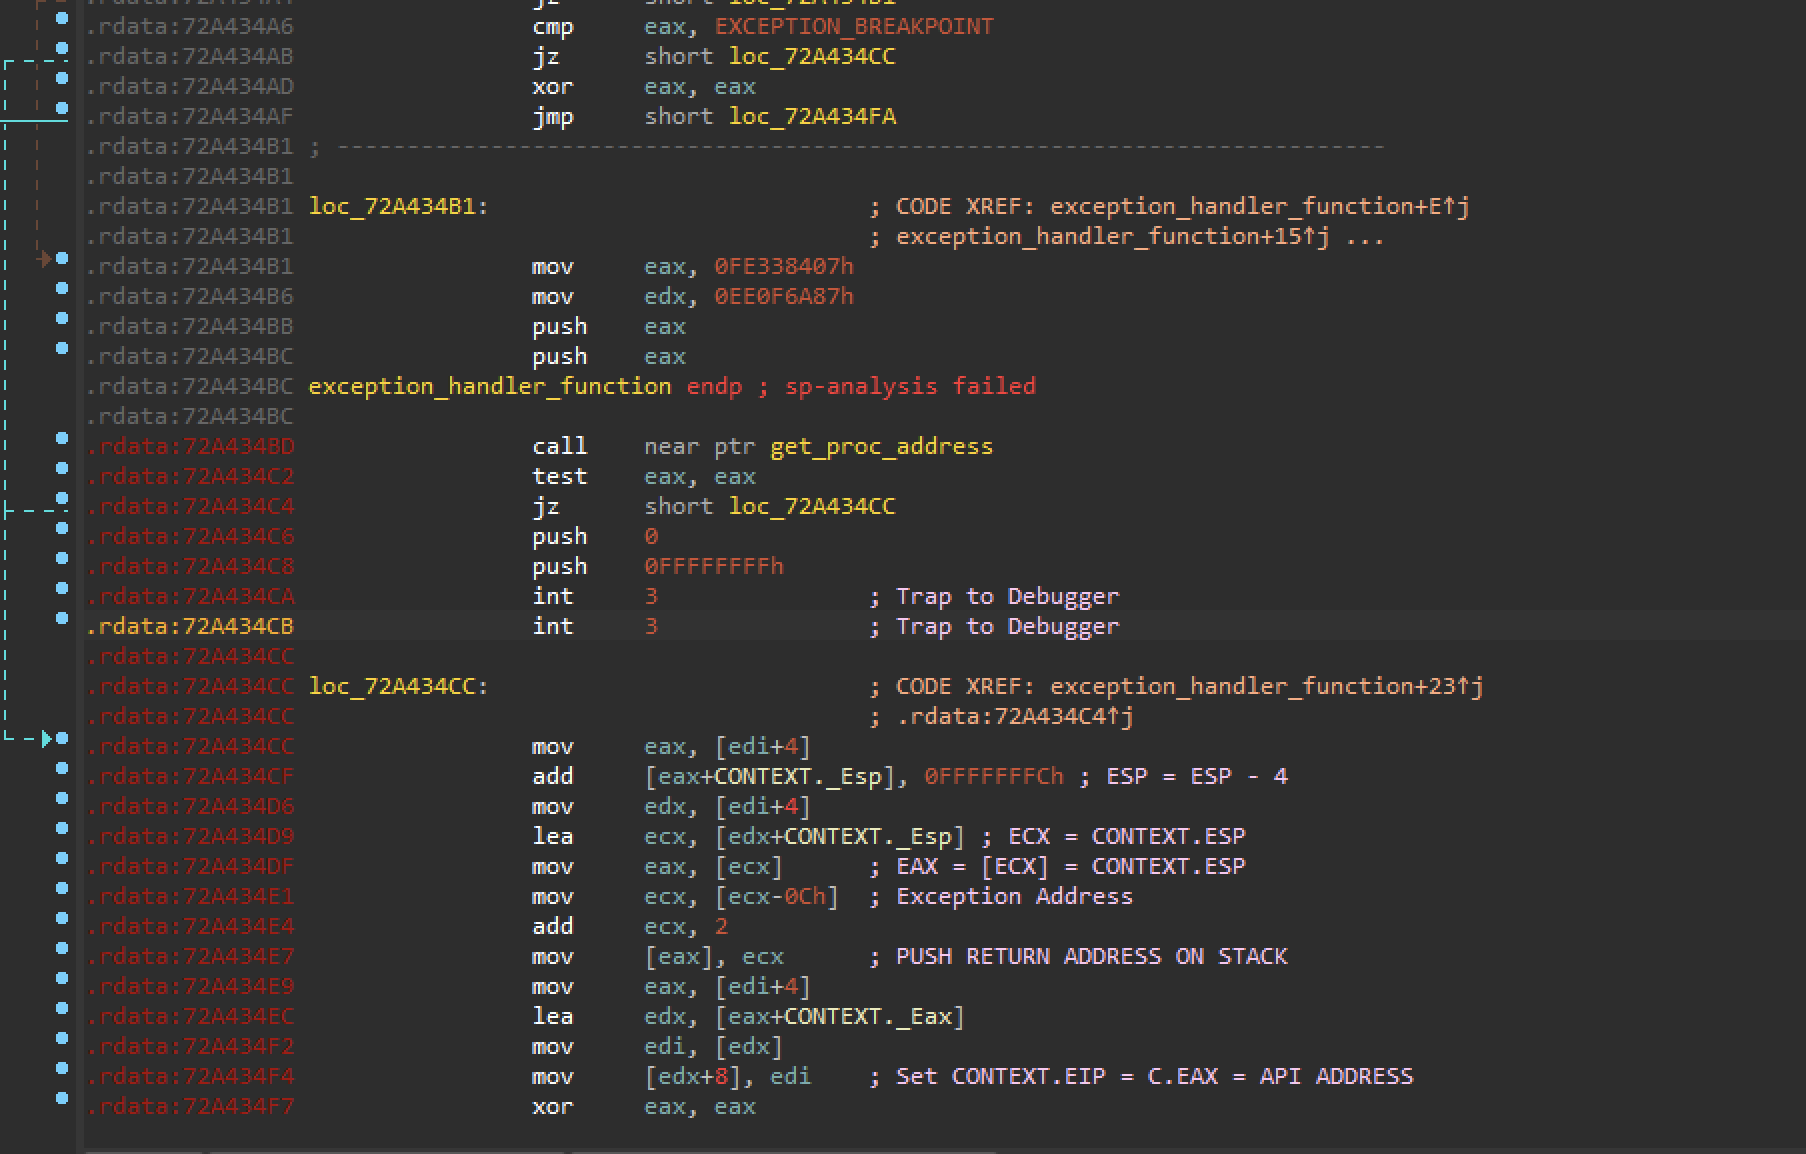Open xref exception_handler_function+E↑j
Viewport: 1806px width, 1154px height.
click(x=1260, y=207)
